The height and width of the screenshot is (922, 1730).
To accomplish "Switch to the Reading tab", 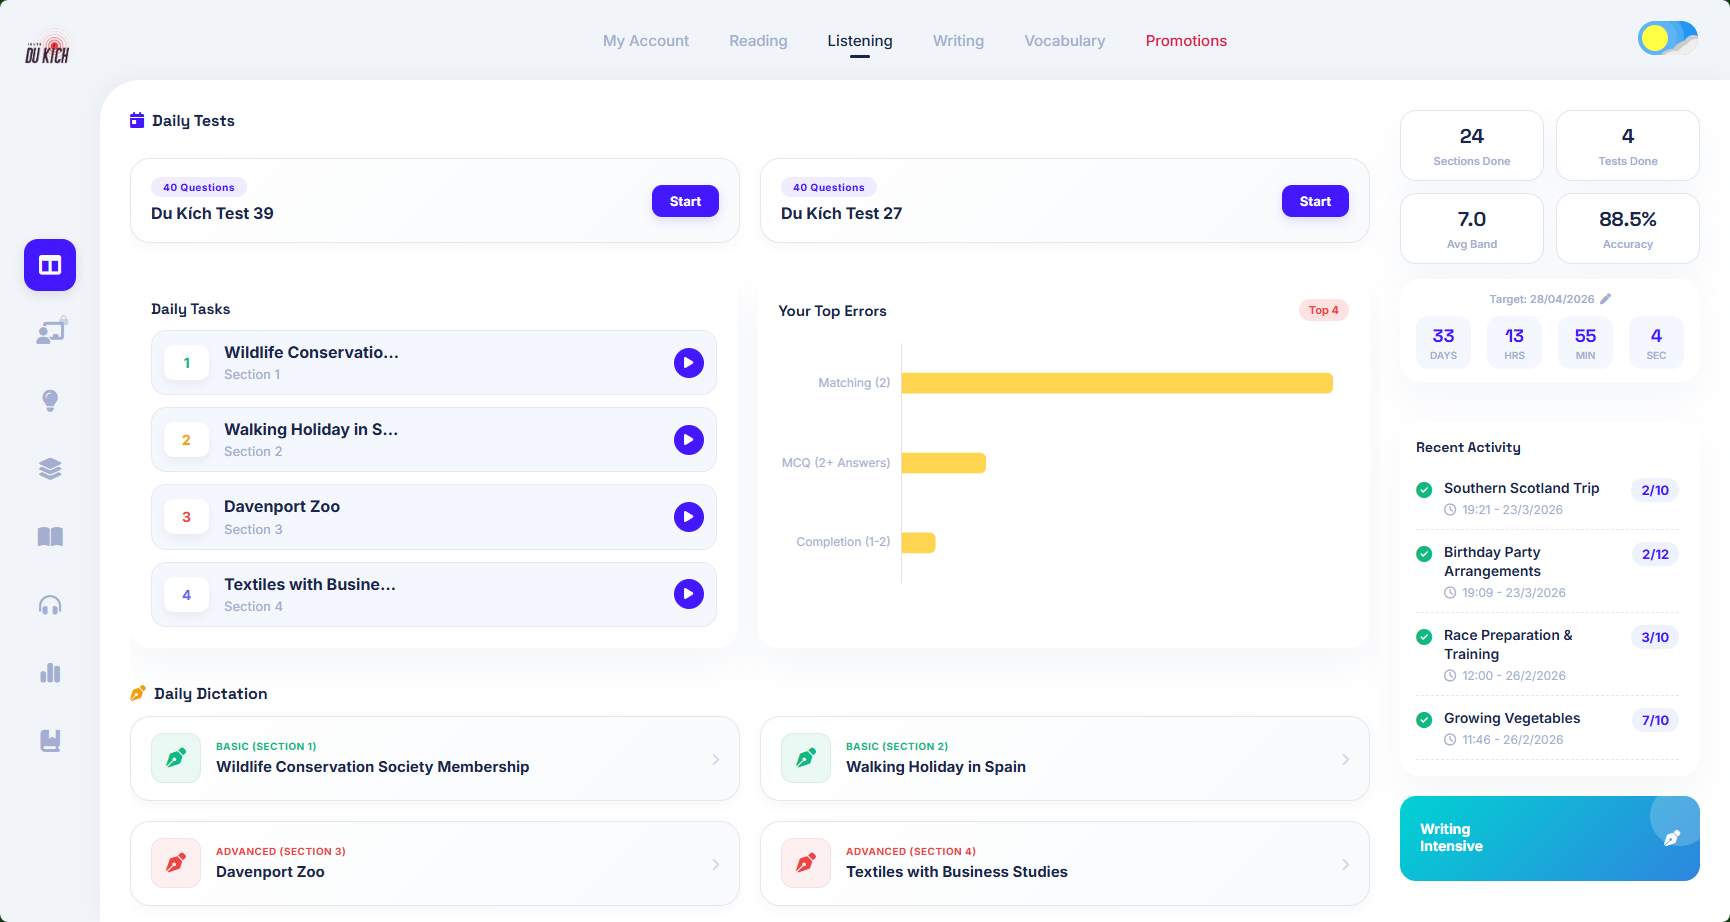I will pos(758,41).
